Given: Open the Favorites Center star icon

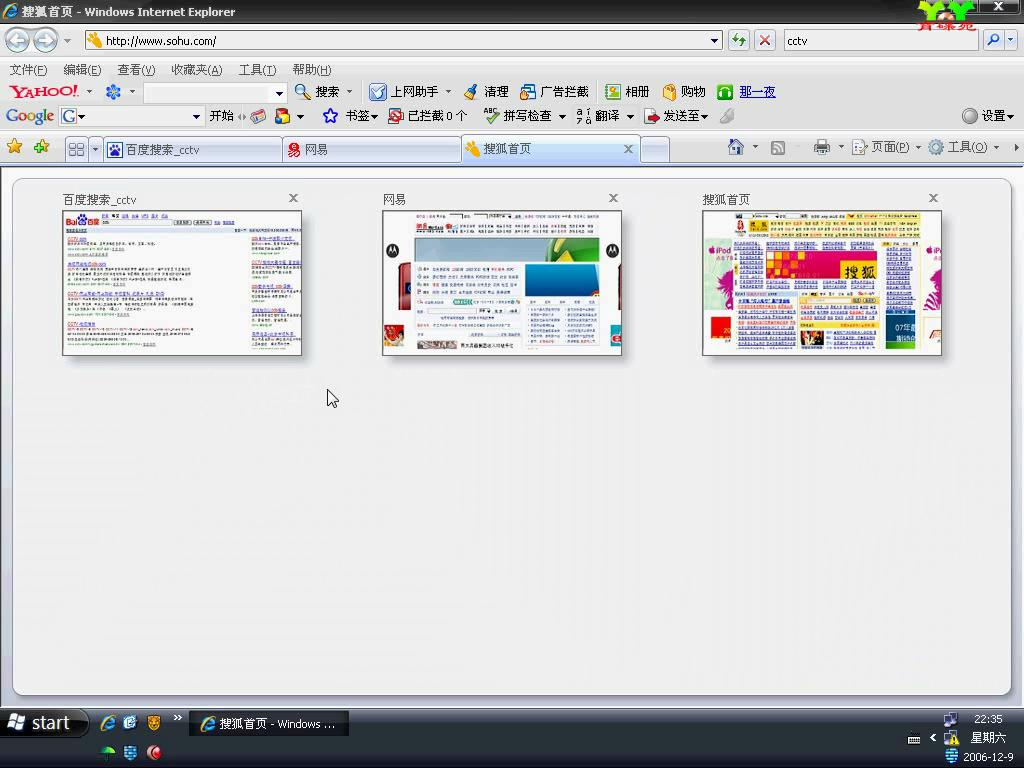Looking at the screenshot, I should (14, 147).
